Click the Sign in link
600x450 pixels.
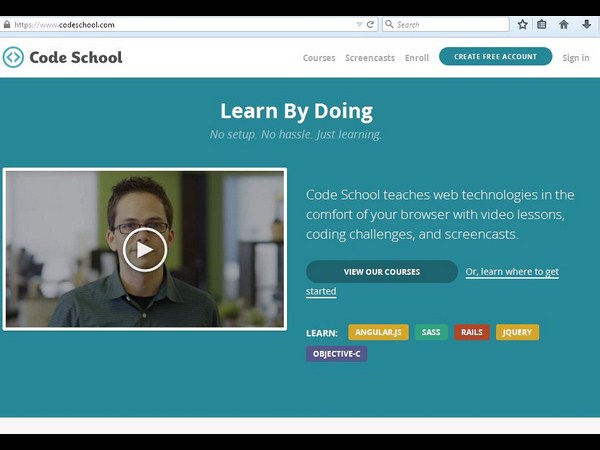click(576, 58)
